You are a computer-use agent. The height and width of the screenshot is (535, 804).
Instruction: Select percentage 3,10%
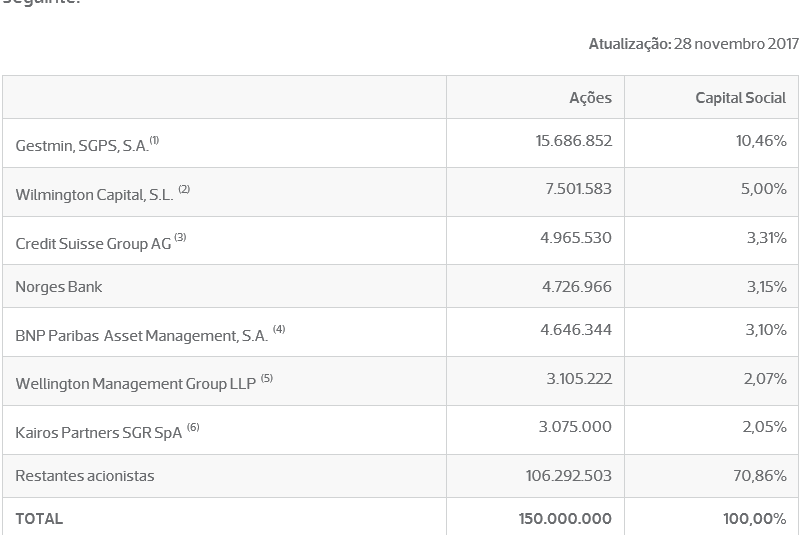coord(766,329)
